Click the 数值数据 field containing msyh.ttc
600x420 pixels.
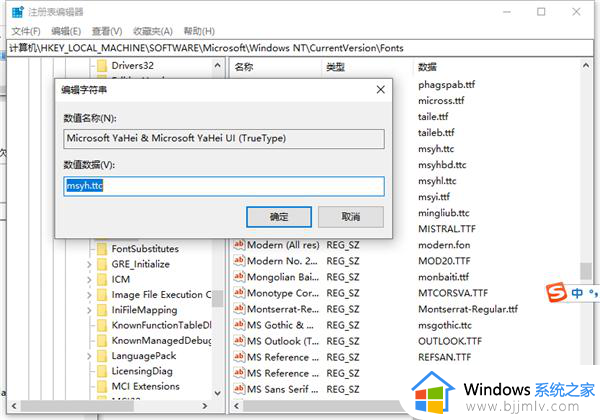coord(224,186)
